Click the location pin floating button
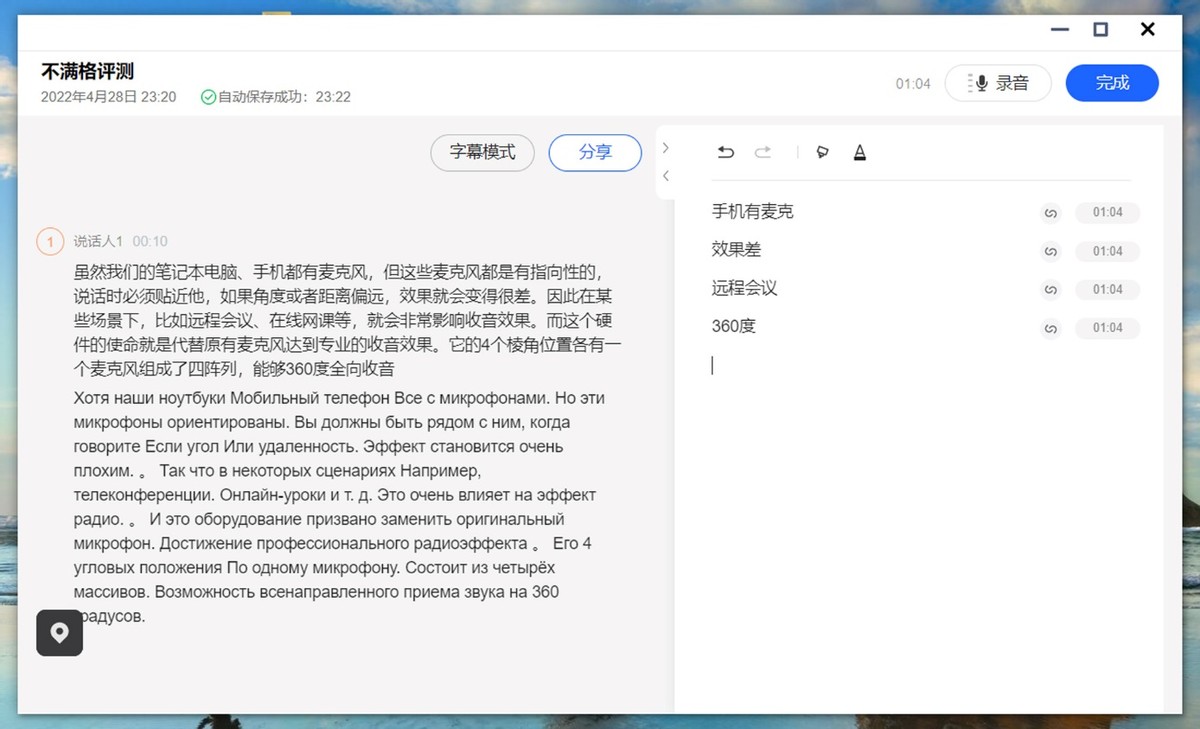This screenshot has height=729, width=1200. [x=60, y=633]
